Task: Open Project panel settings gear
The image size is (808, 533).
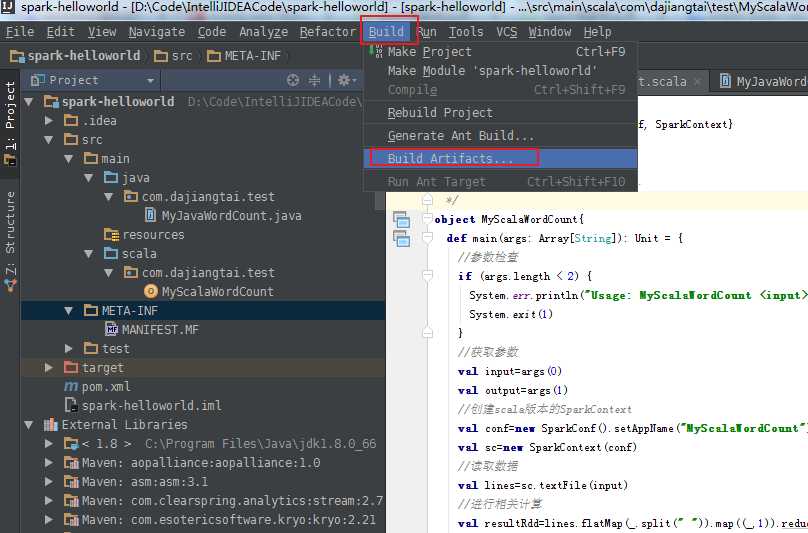Action: pos(346,80)
